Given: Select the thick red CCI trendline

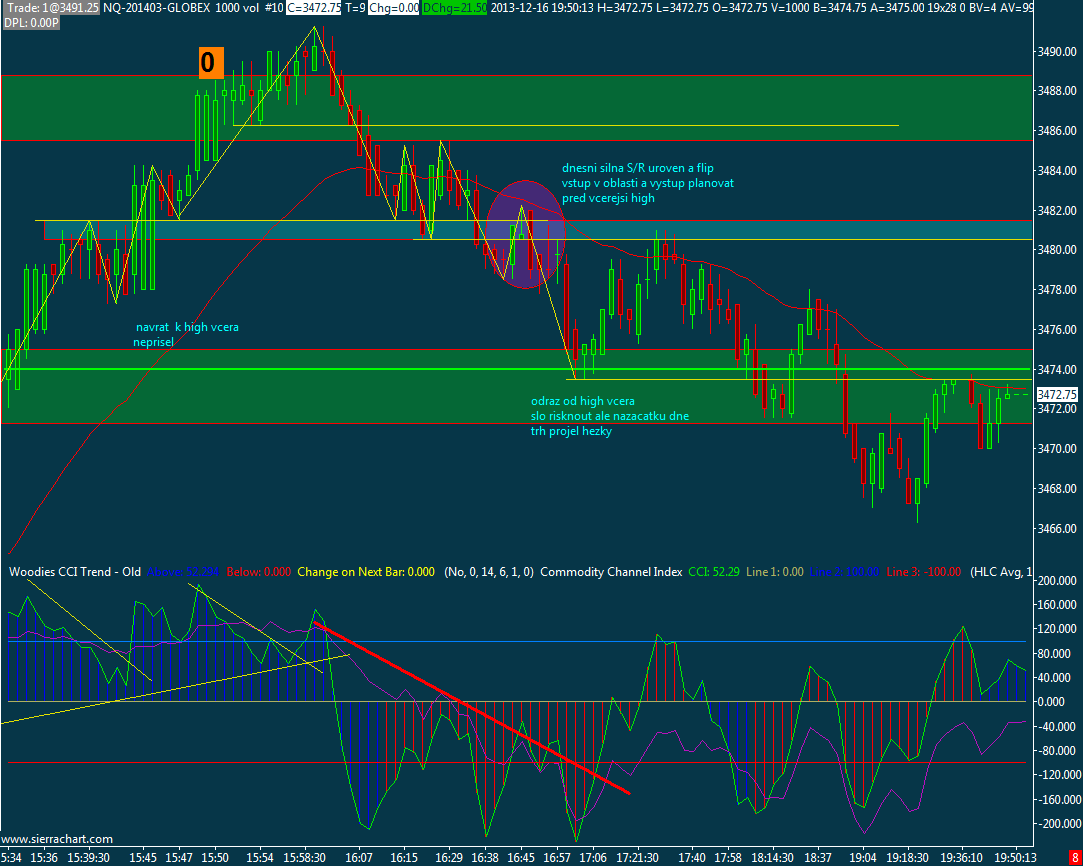Looking at the screenshot, I should coord(471,708).
